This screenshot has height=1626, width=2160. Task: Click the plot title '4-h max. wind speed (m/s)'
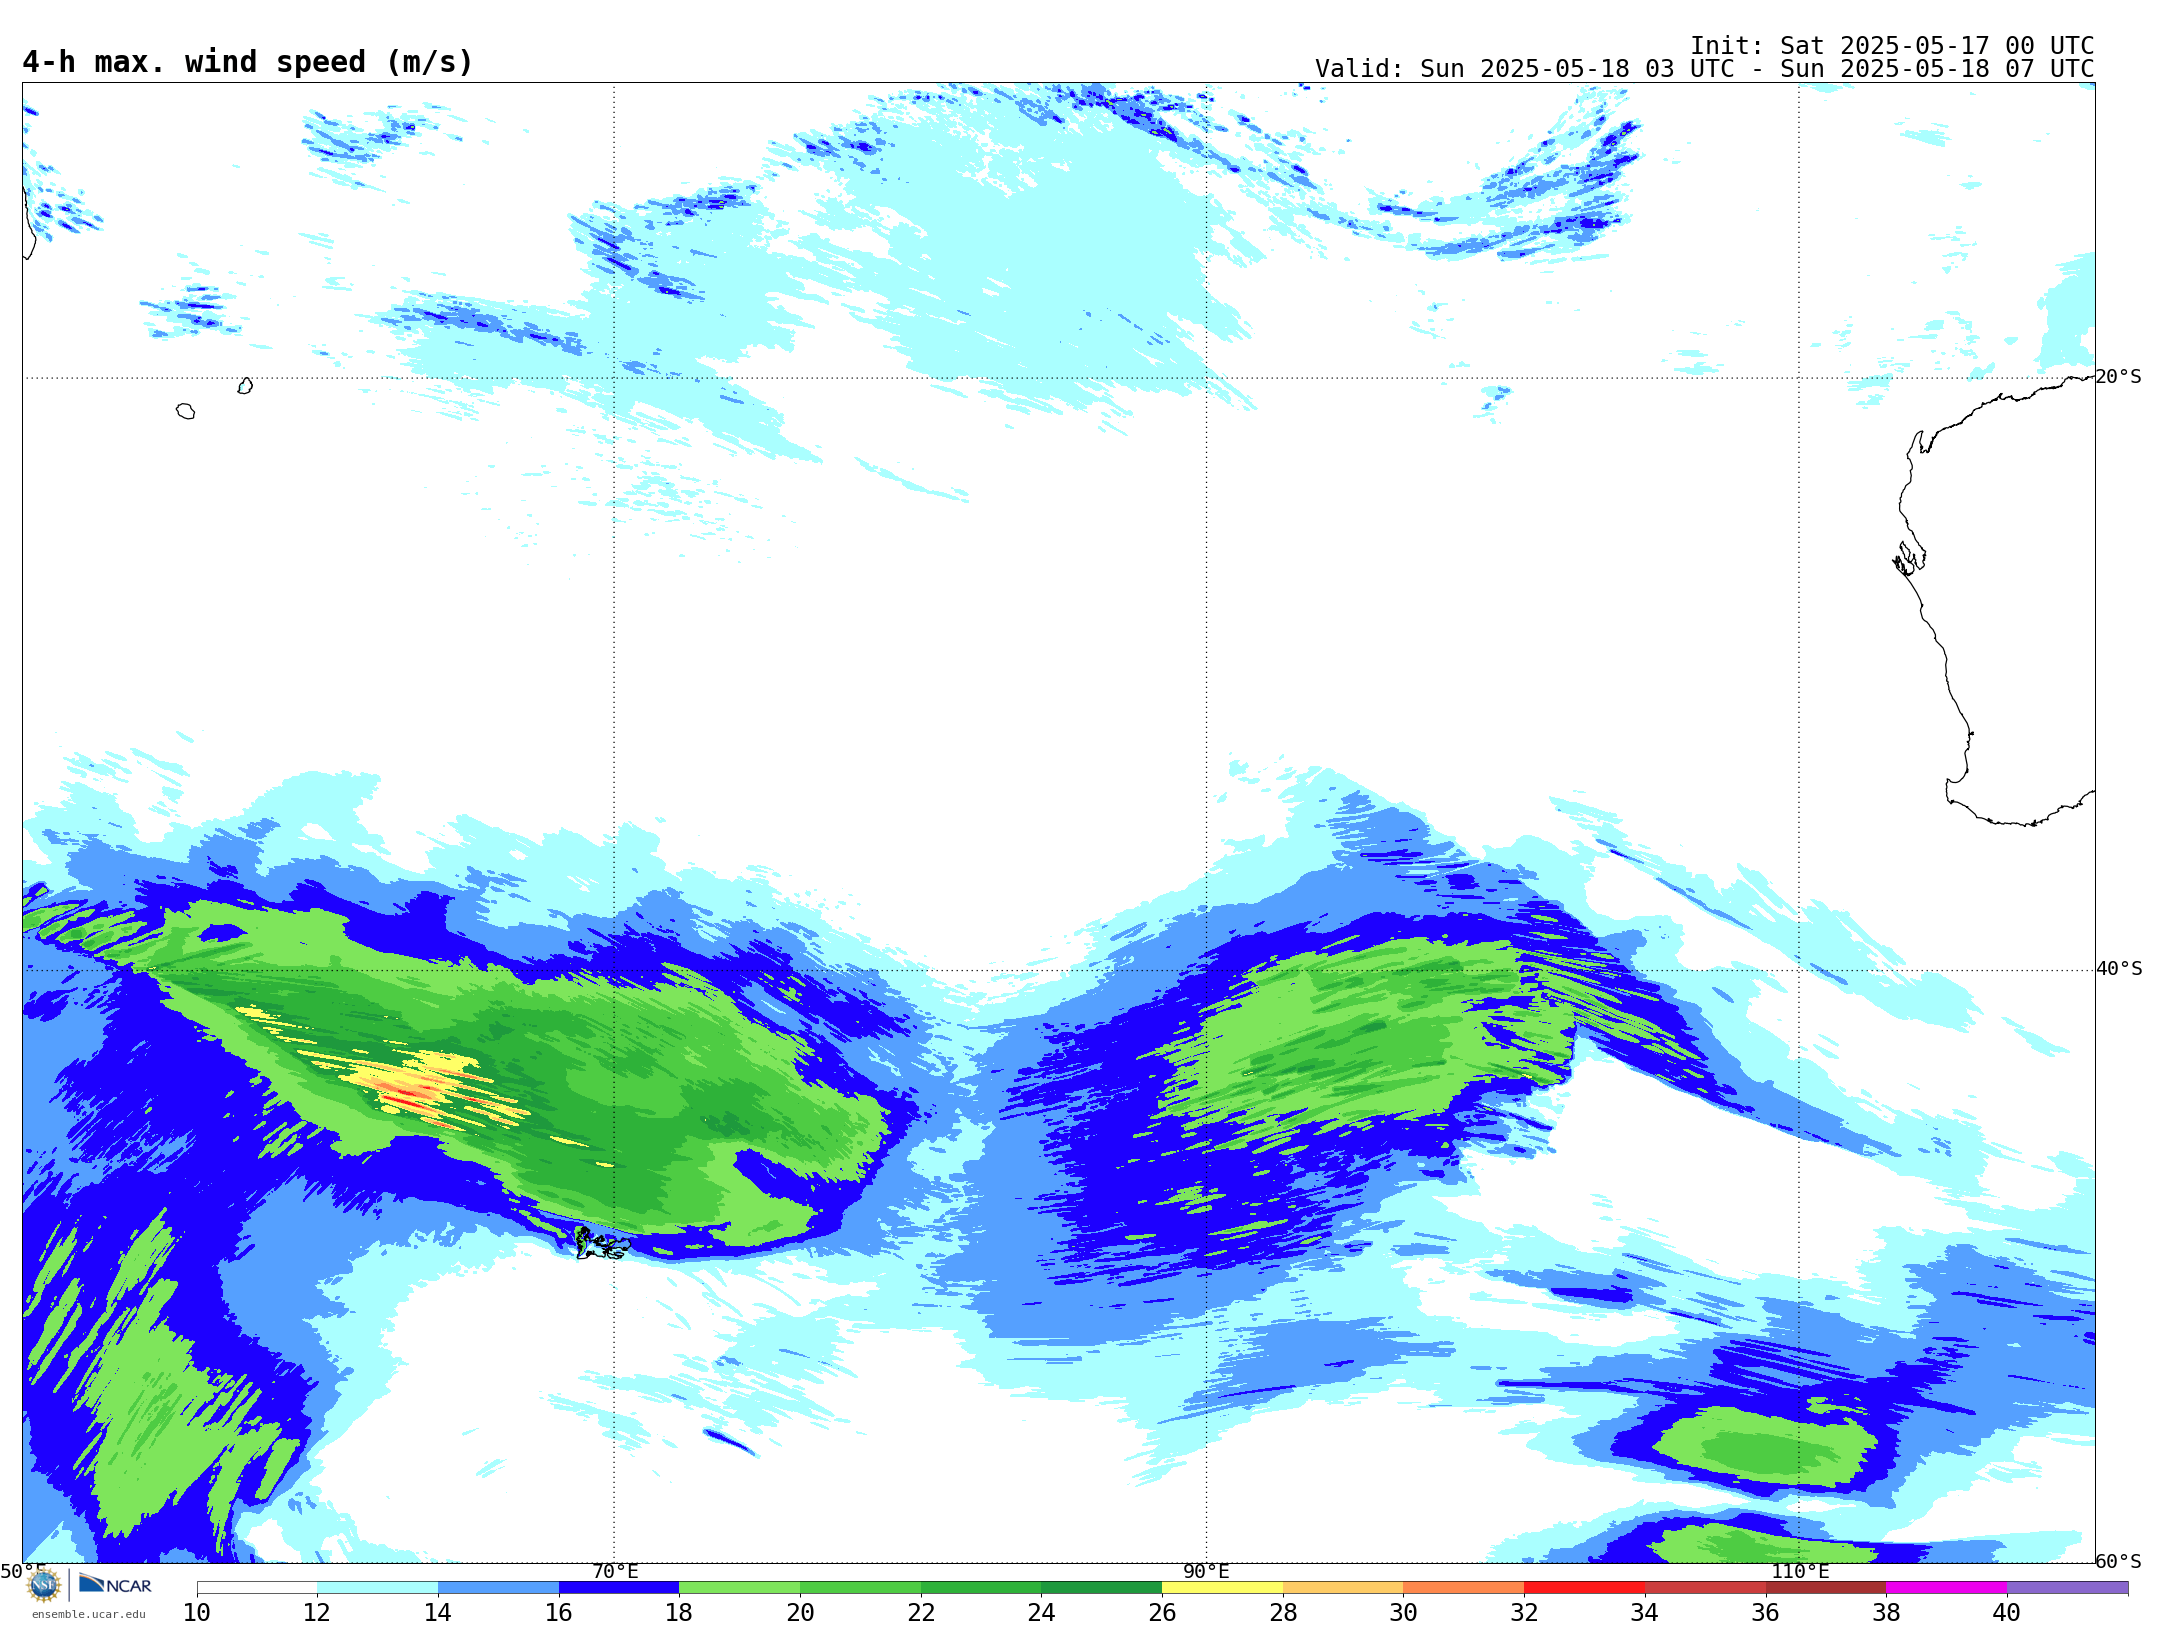(247, 62)
